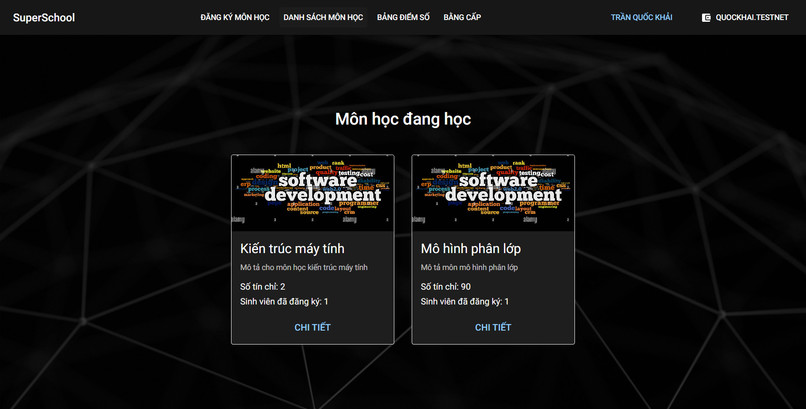This screenshot has width=806, height=409.
Task: Click the description 'Mô tả cho môn học kiến trúc máy tính'
Action: coord(304,267)
